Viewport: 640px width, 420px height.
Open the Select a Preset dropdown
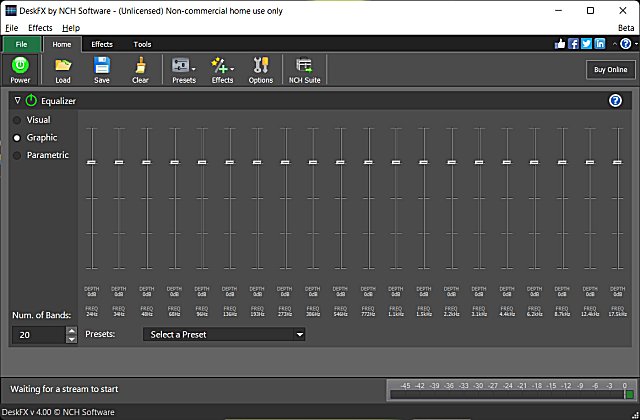(x=224, y=334)
